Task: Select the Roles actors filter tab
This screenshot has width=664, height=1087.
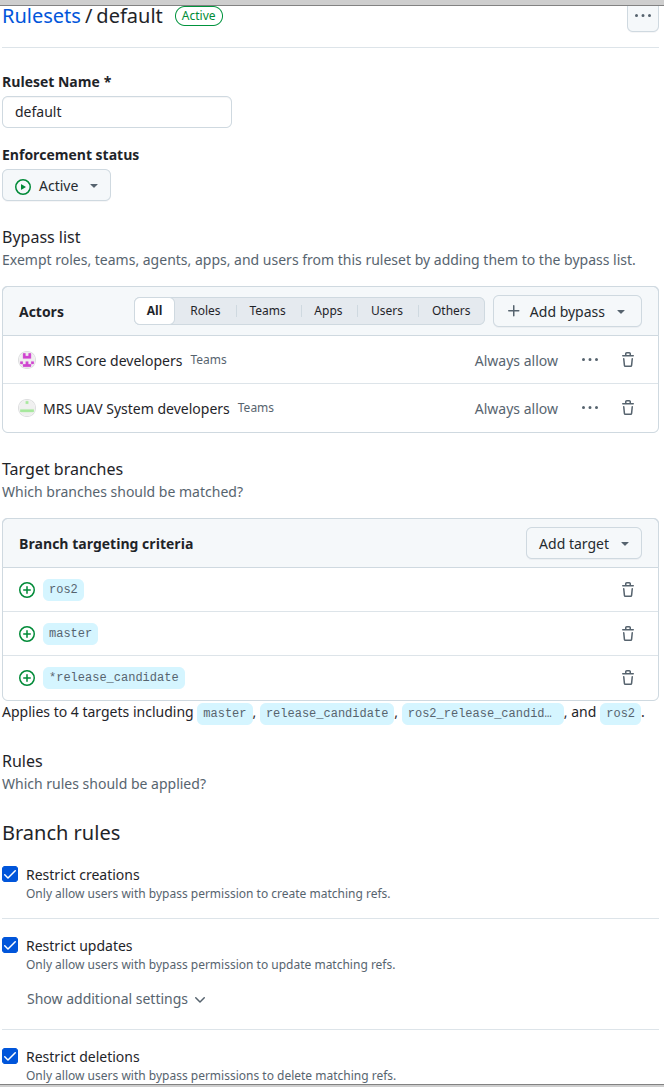Action: click(205, 311)
